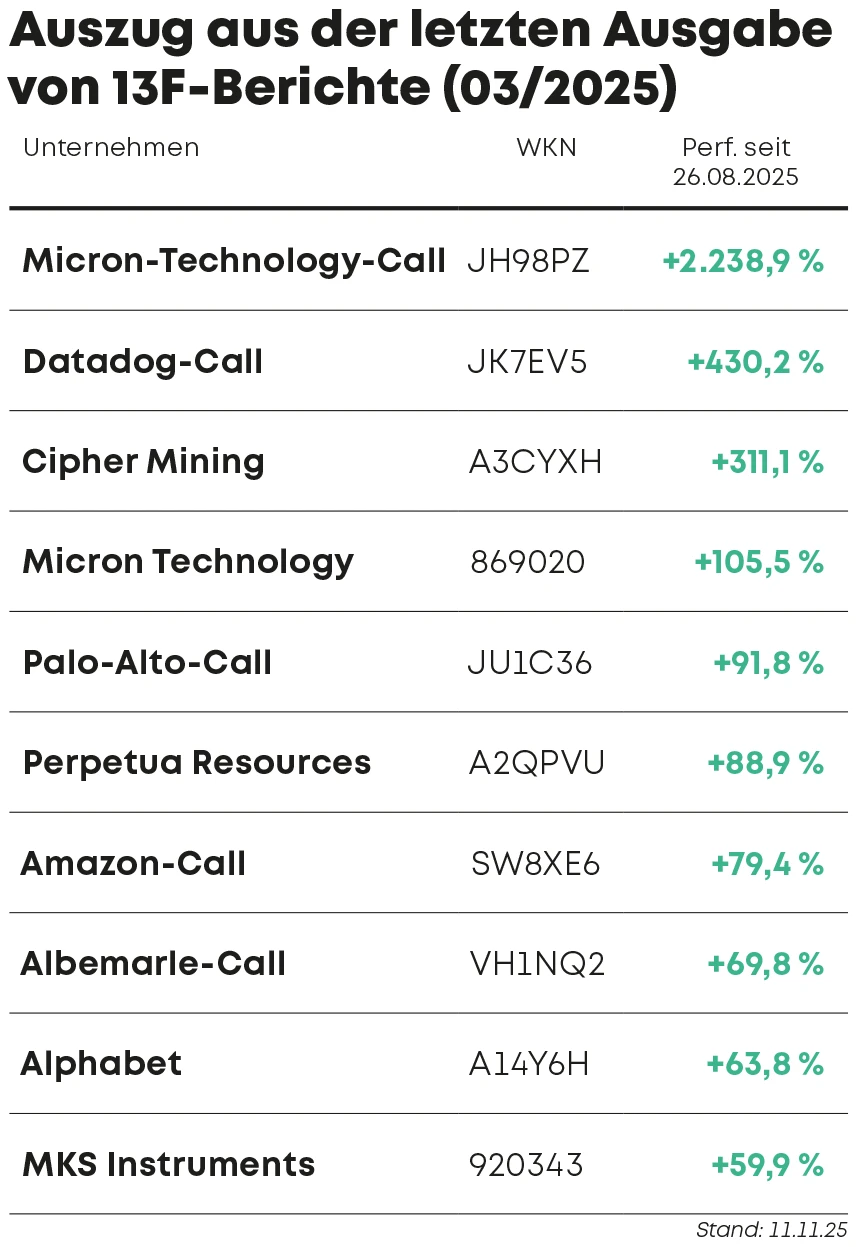
Task: Click the Micron-Technology-Call company name
Action: click(x=233, y=261)
